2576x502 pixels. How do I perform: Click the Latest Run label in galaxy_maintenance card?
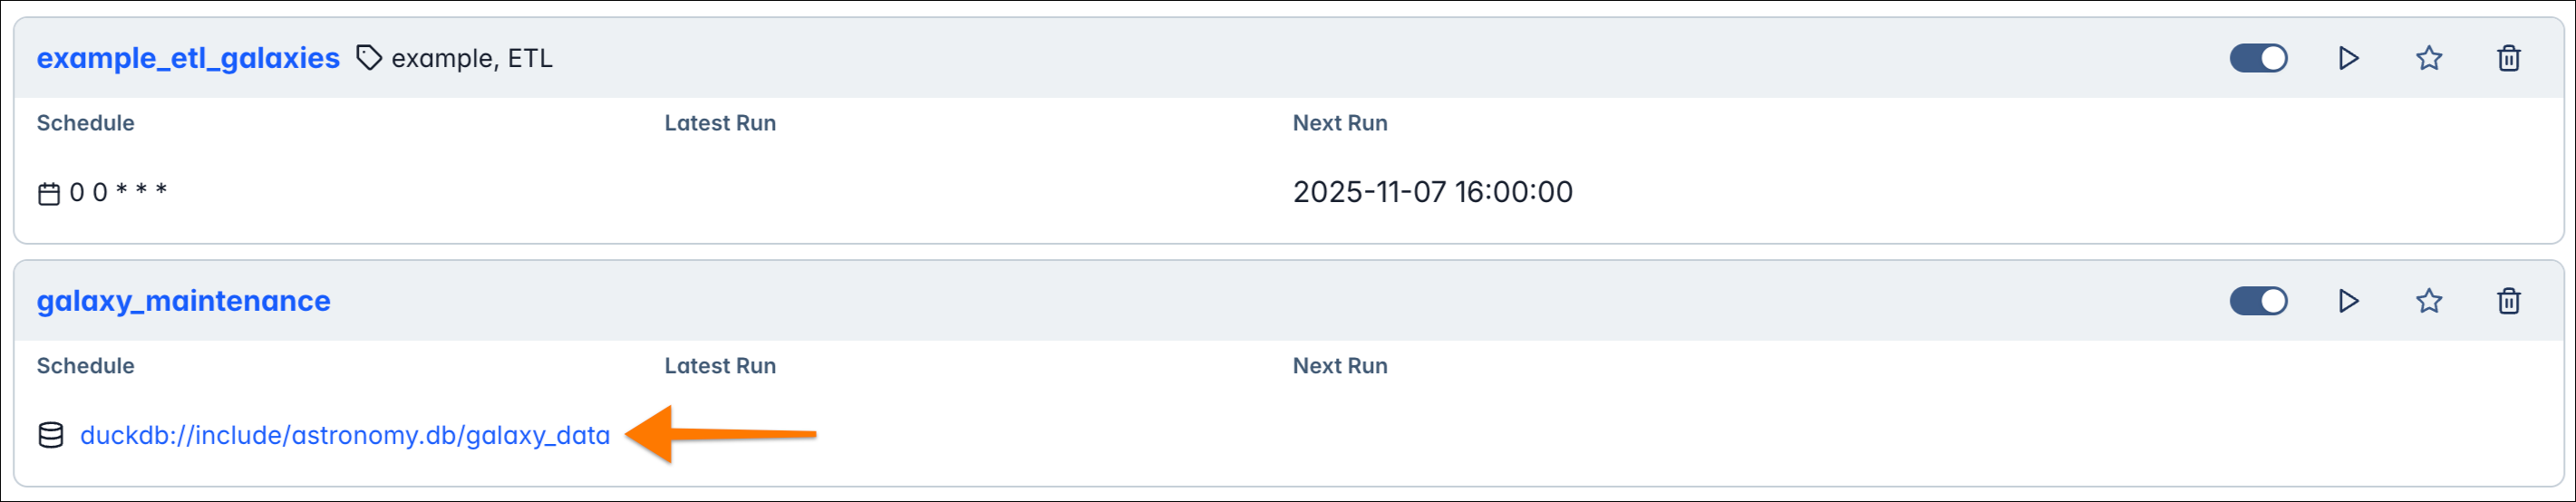pyautogui.click(x=720, y=366)
